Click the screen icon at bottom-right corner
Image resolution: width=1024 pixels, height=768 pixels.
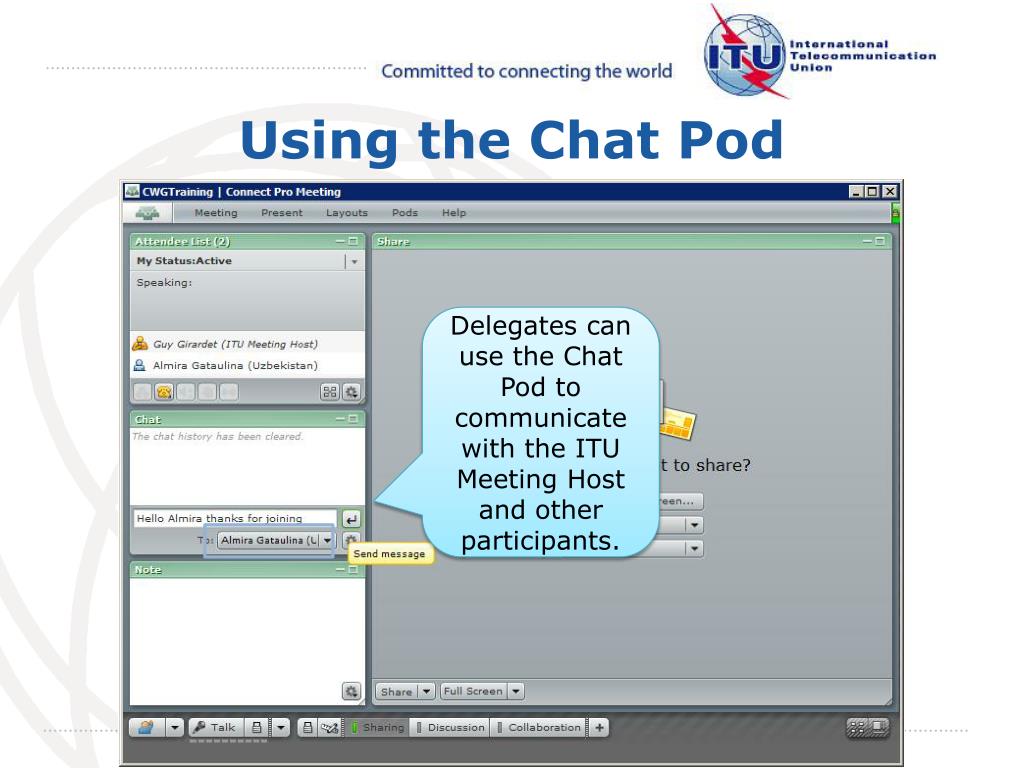coord(879,727)
